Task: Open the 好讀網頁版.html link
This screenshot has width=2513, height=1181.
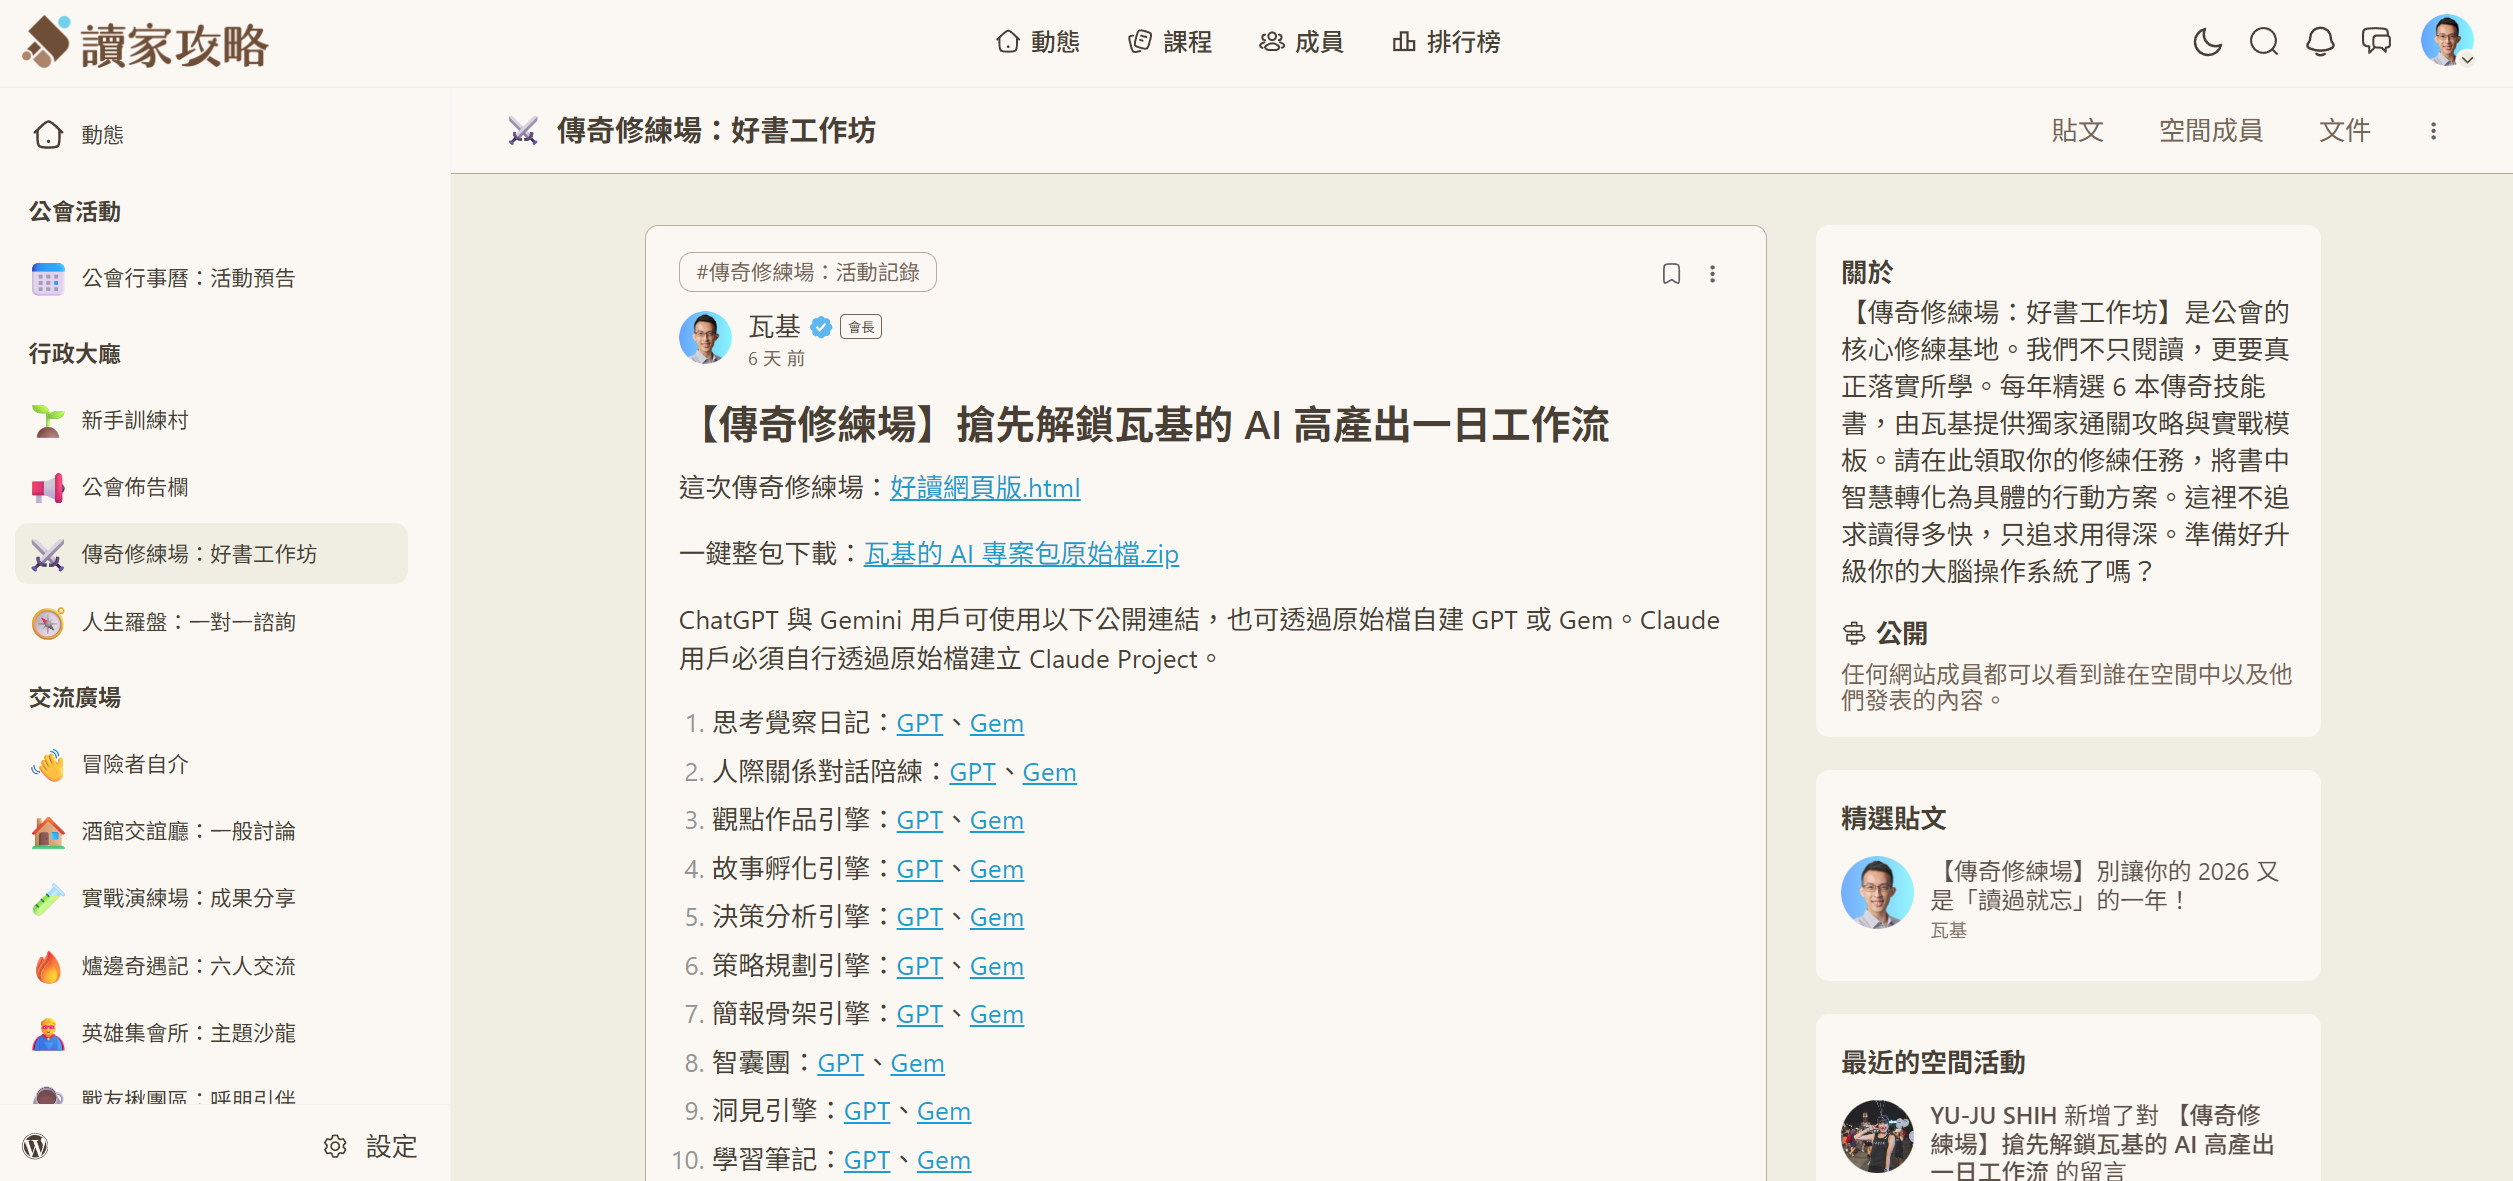Action: [x=985, y=488]
